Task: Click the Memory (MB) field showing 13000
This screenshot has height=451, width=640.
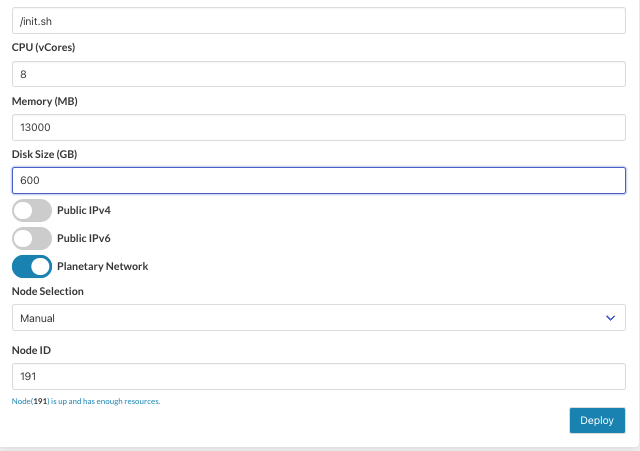Action: [x=319, y=127]
